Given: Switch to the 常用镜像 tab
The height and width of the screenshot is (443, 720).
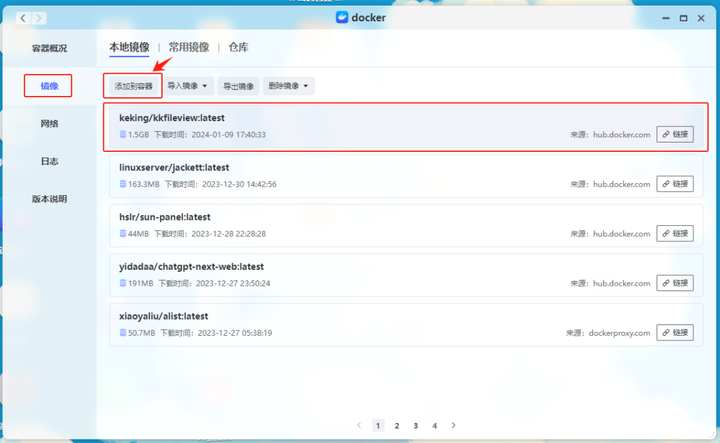Looking at the screenshot, I should 189,47.
